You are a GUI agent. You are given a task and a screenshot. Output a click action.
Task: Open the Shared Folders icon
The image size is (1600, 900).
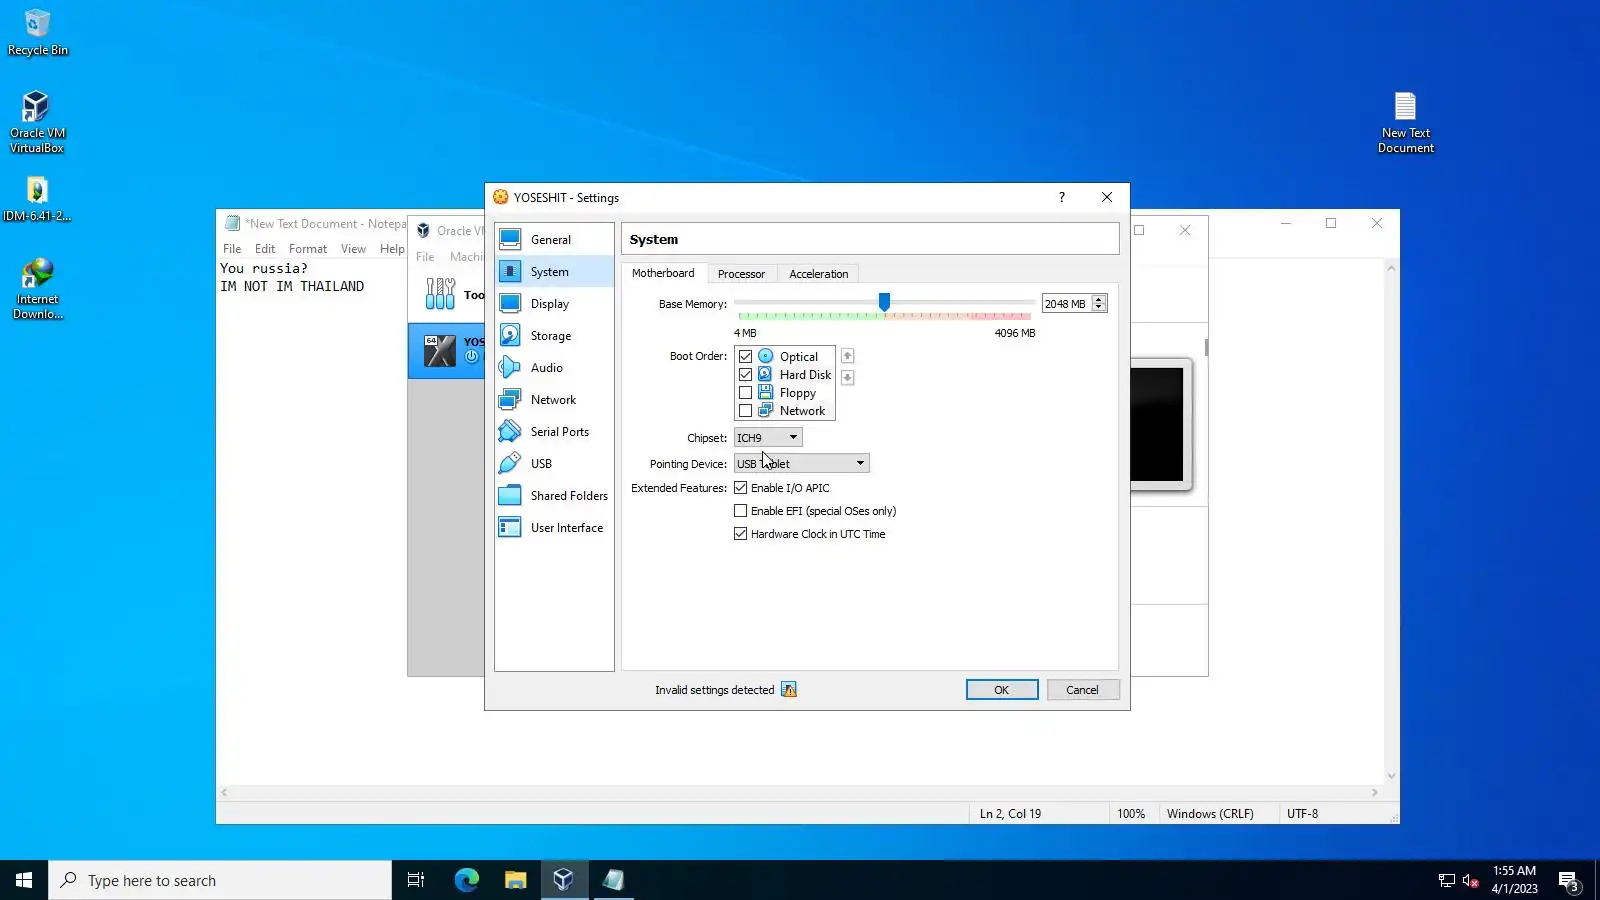pyautogui.click(x=510, y=495)
